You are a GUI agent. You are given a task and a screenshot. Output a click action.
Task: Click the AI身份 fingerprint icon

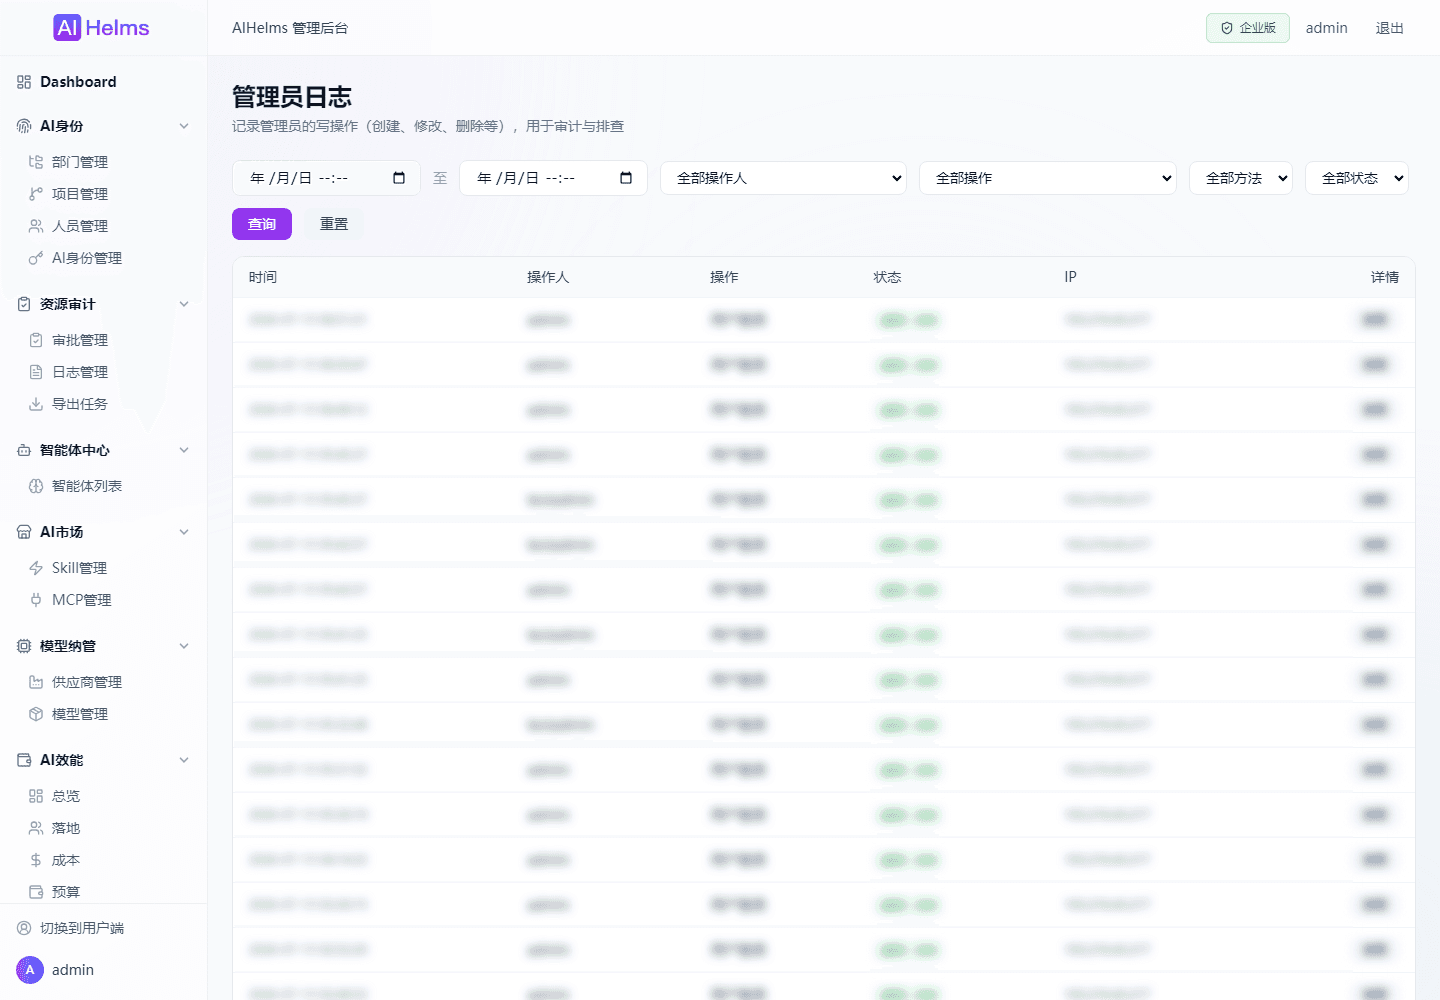24,126
